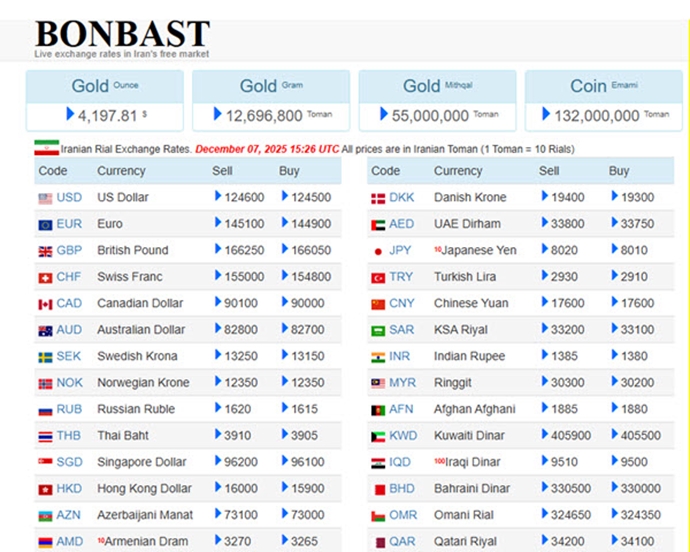Click the Kuwait flag next to KWD
Image resolution: width=690 pixels, height=552 pixels.
pos(378,437)
